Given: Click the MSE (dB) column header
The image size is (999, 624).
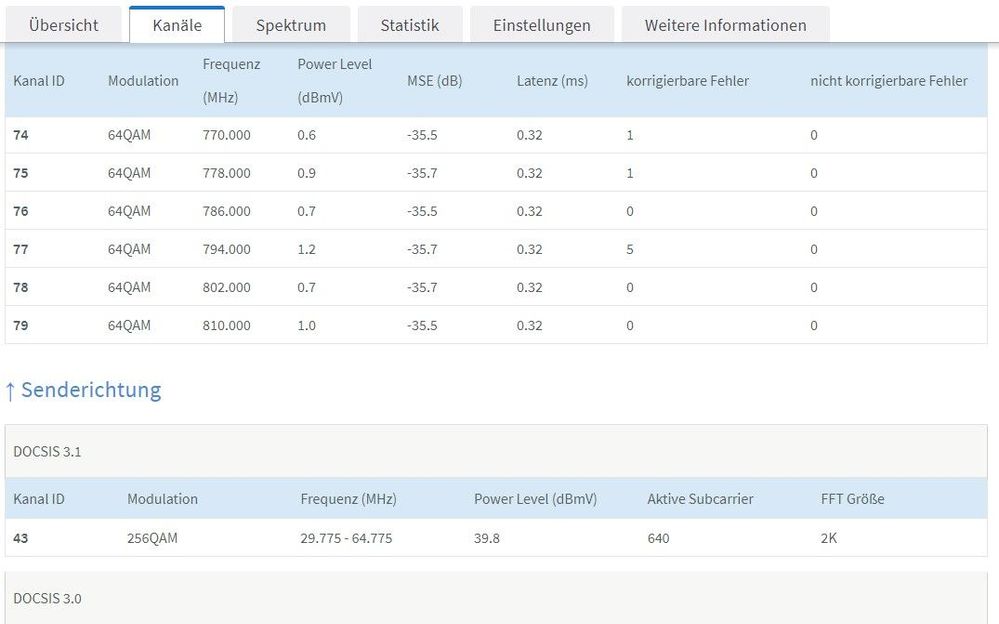Looking at the screenshot, I should tap(434, 81).
